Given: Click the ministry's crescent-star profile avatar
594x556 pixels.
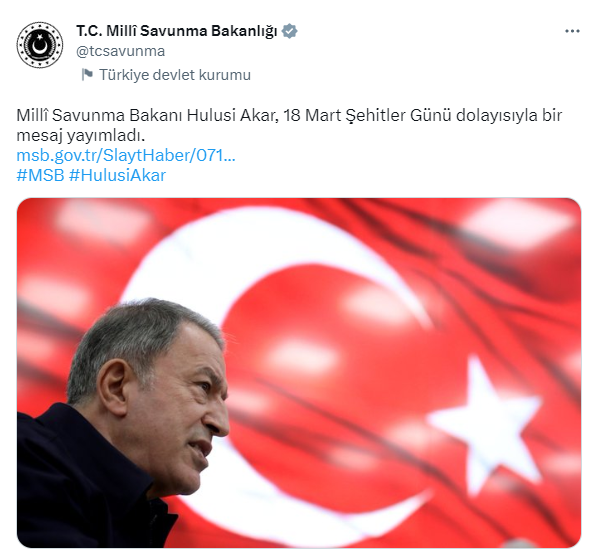Looking at the screenshot, I should pos(40,45).
